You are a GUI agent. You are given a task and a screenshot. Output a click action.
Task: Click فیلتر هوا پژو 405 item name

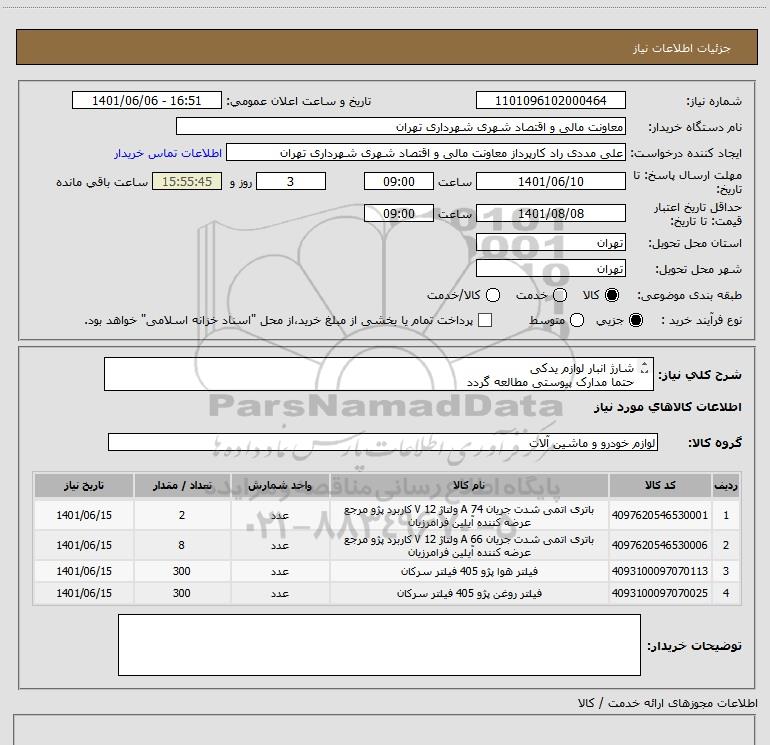(469, 571)
